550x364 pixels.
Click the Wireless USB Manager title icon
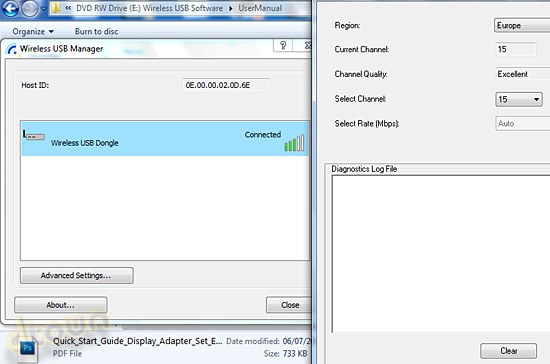[x=12, y=49]
